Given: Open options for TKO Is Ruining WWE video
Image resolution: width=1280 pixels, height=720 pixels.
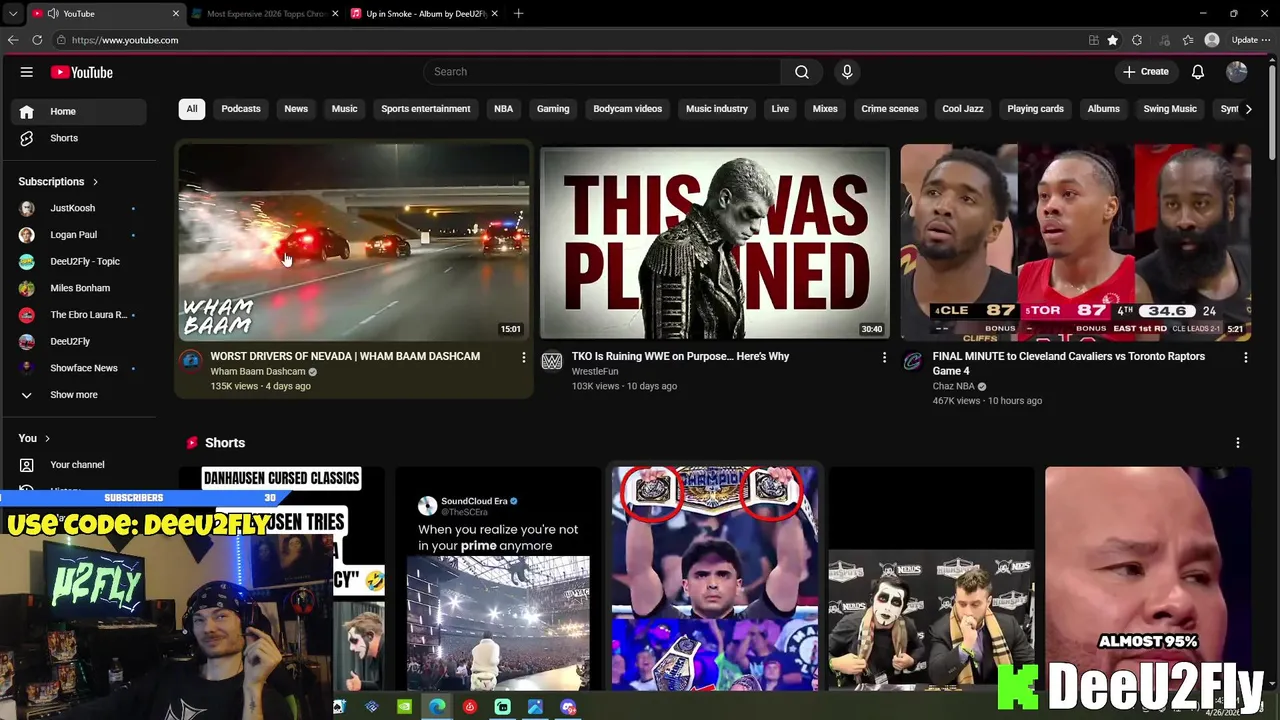Looking at the screenshot, I should click(884, 357).
